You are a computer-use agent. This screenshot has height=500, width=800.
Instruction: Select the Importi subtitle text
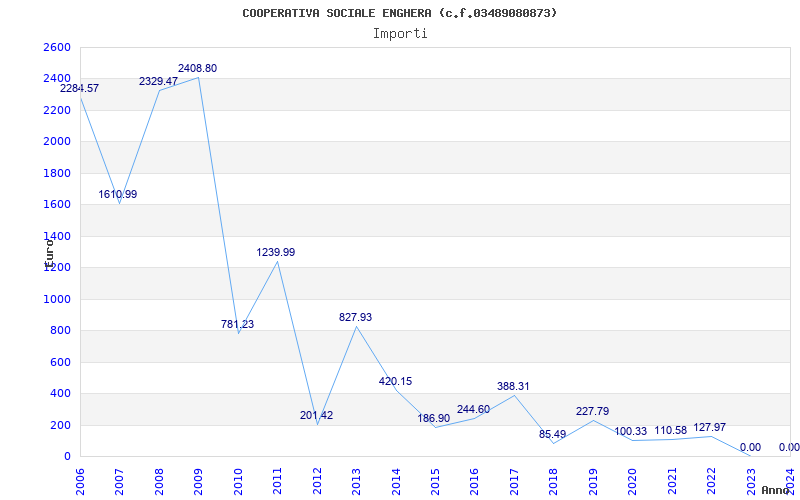click(400, 34)
